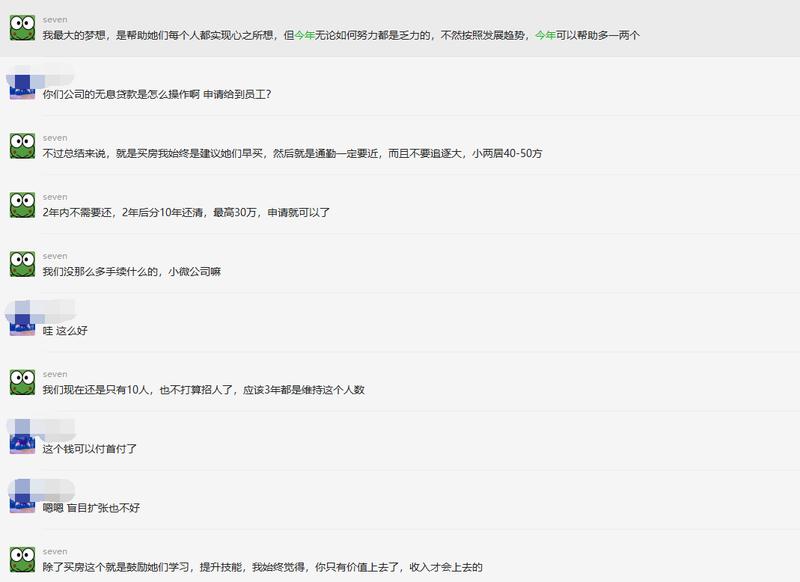This screenshot has width=800, height=582.
Task: Open the blurred avatar asking about interest-free loans
Action: click(20, 84)
